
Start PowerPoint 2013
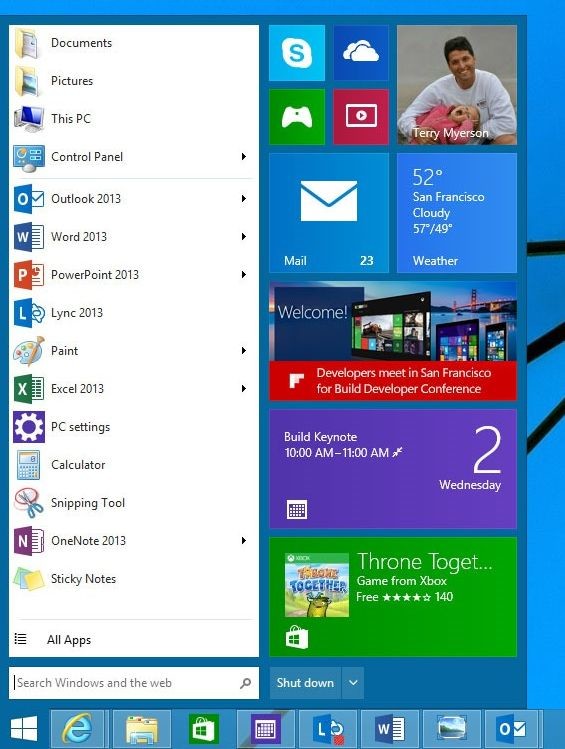[x=133, y=275]
